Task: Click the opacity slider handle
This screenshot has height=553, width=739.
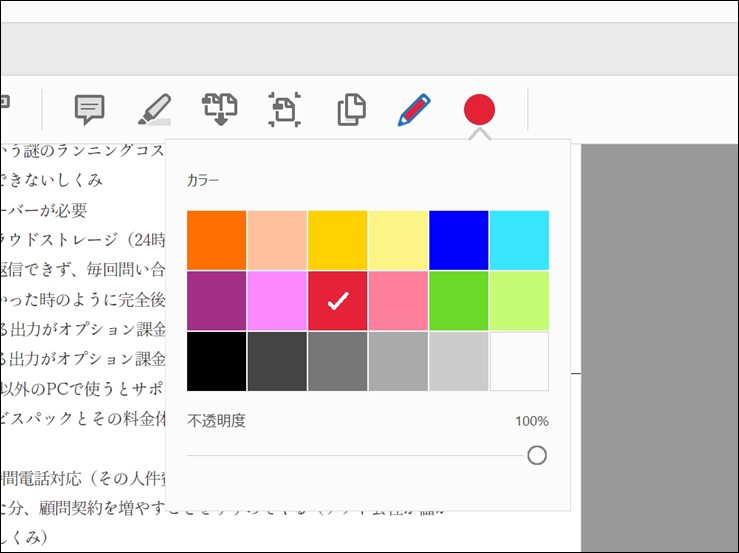Action: [x=537, y=455]
